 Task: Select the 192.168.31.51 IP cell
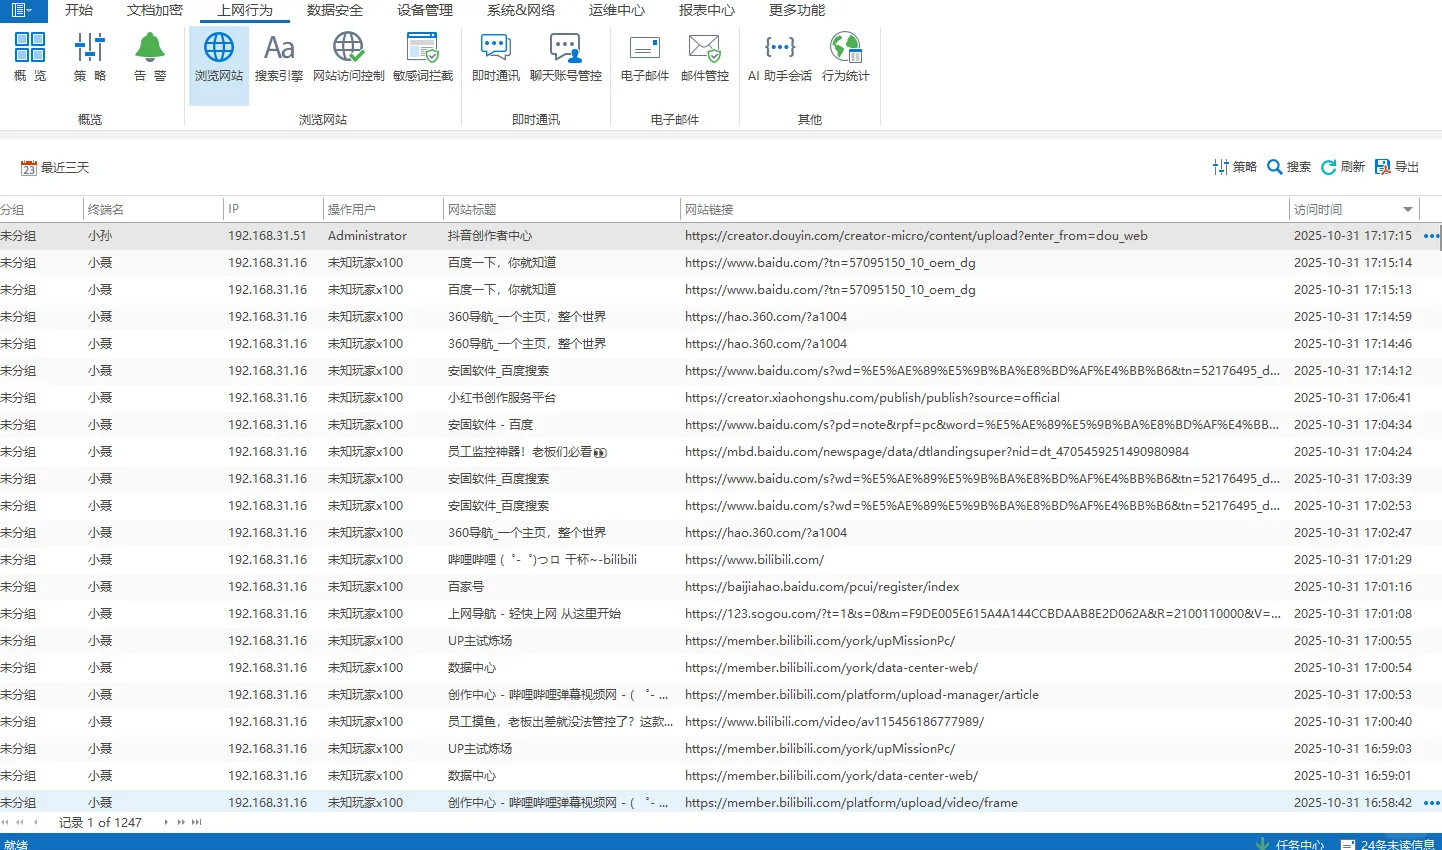point(274,236)
